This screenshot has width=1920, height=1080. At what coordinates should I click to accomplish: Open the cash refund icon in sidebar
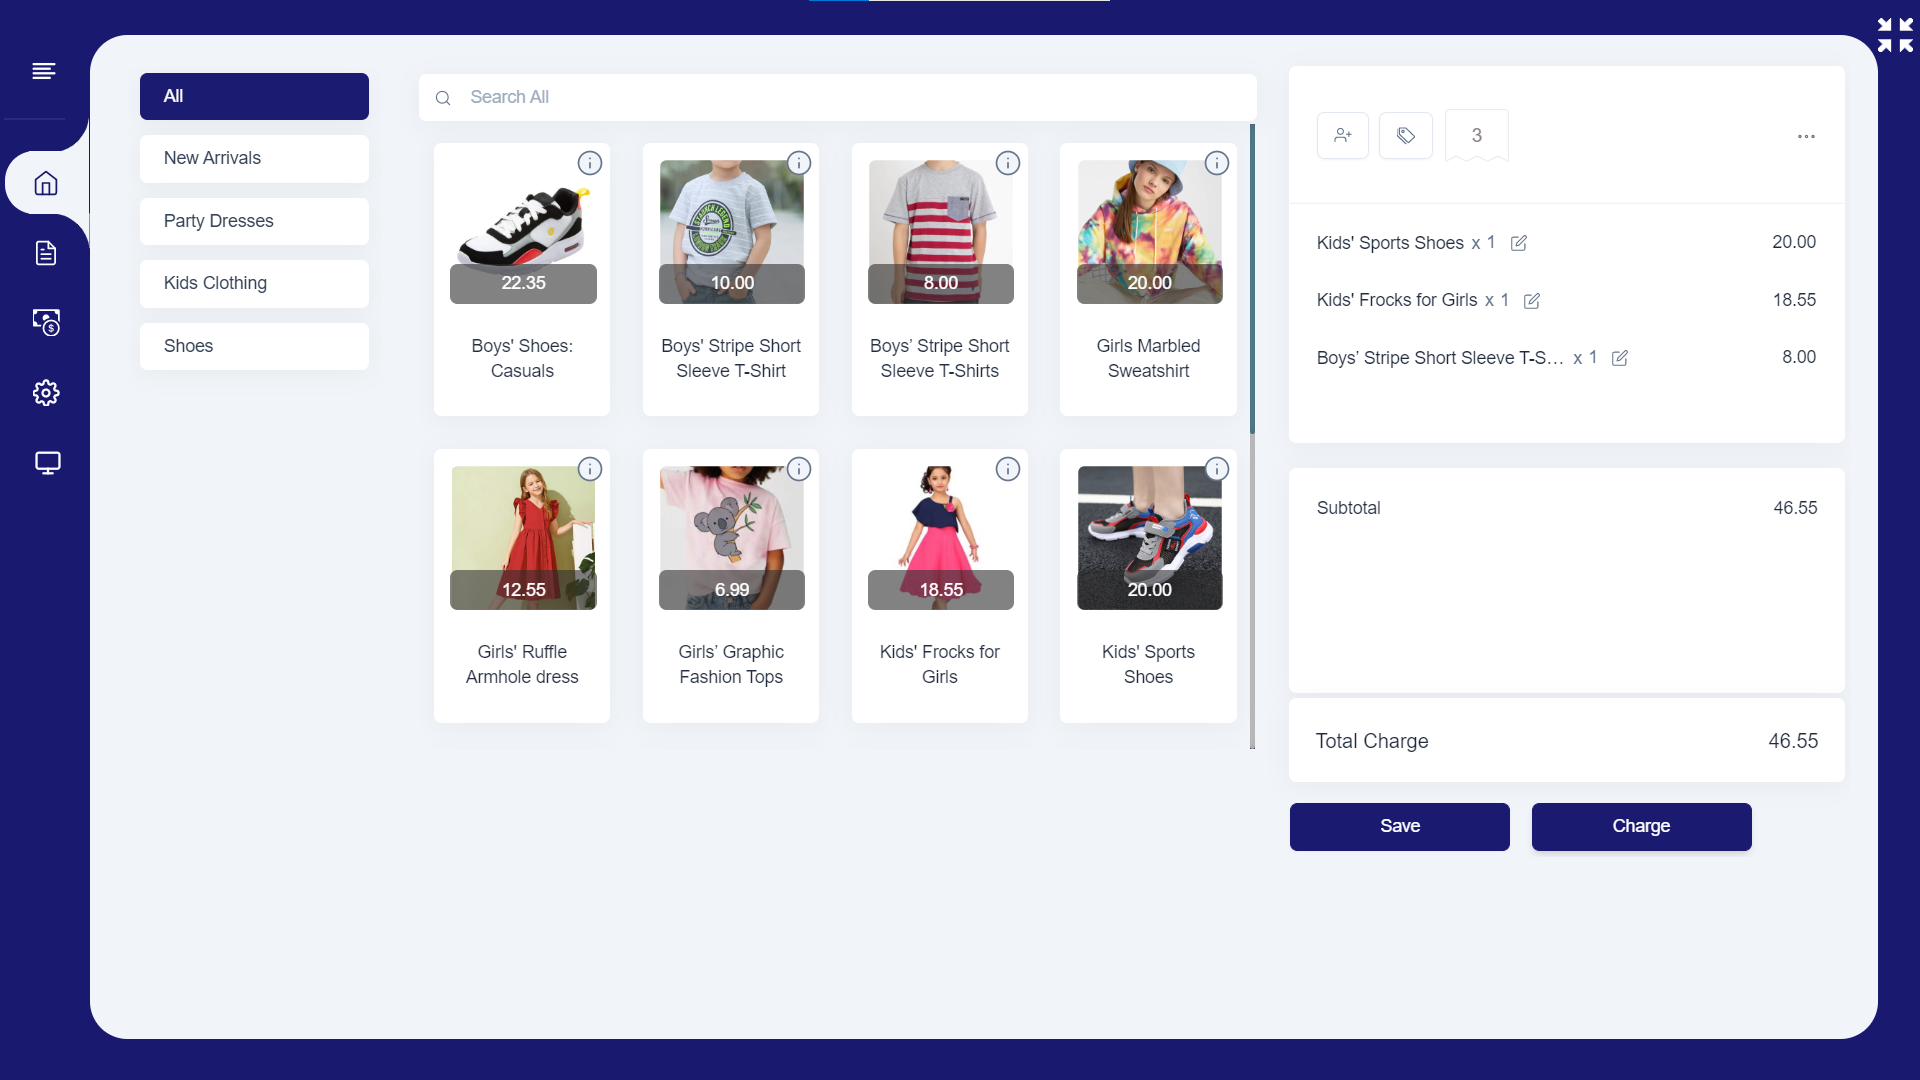click(46, 322)
